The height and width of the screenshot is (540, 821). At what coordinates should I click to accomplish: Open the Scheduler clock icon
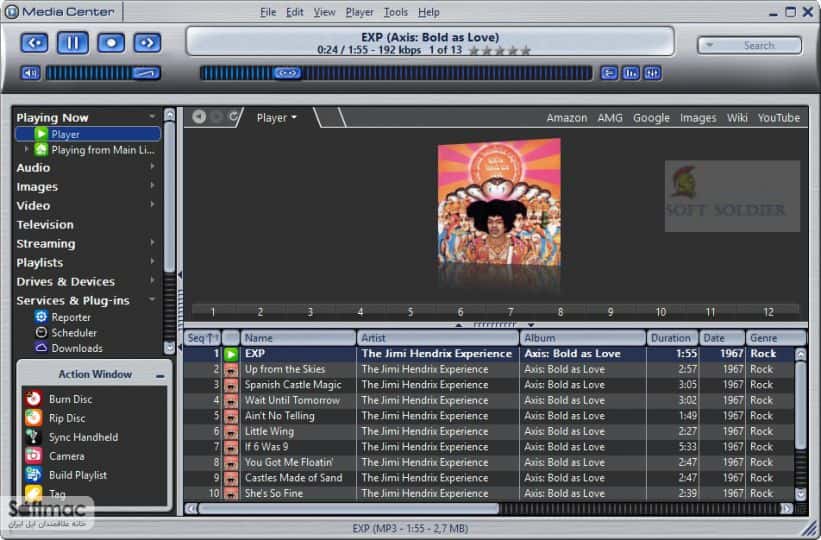pyautogui.click(x=41, y=332)
